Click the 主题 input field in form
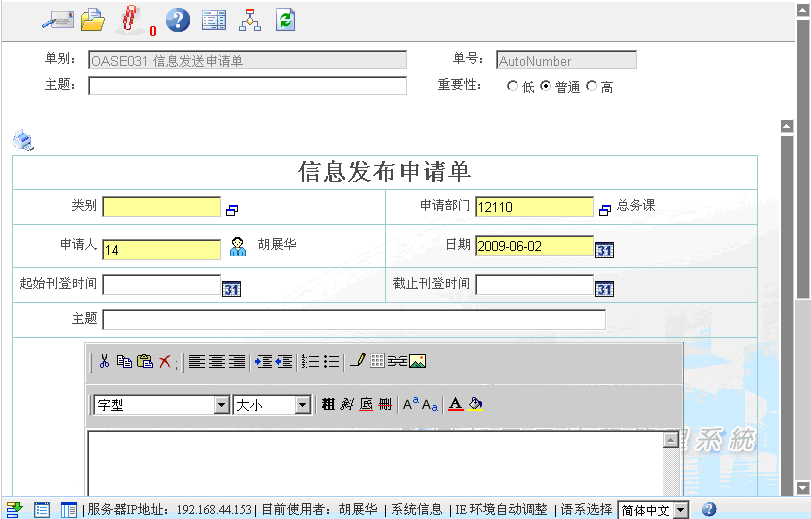The height and width of the screenshot is (519, 811). click(x=354, y=320)
